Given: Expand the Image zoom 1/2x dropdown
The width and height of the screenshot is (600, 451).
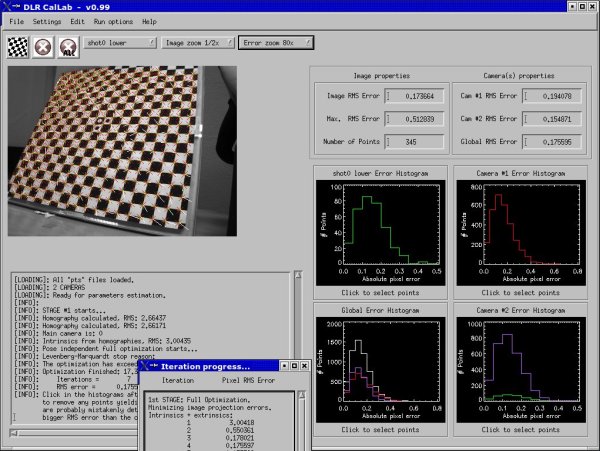Looking at the screenshot, I should click(197, 43).
